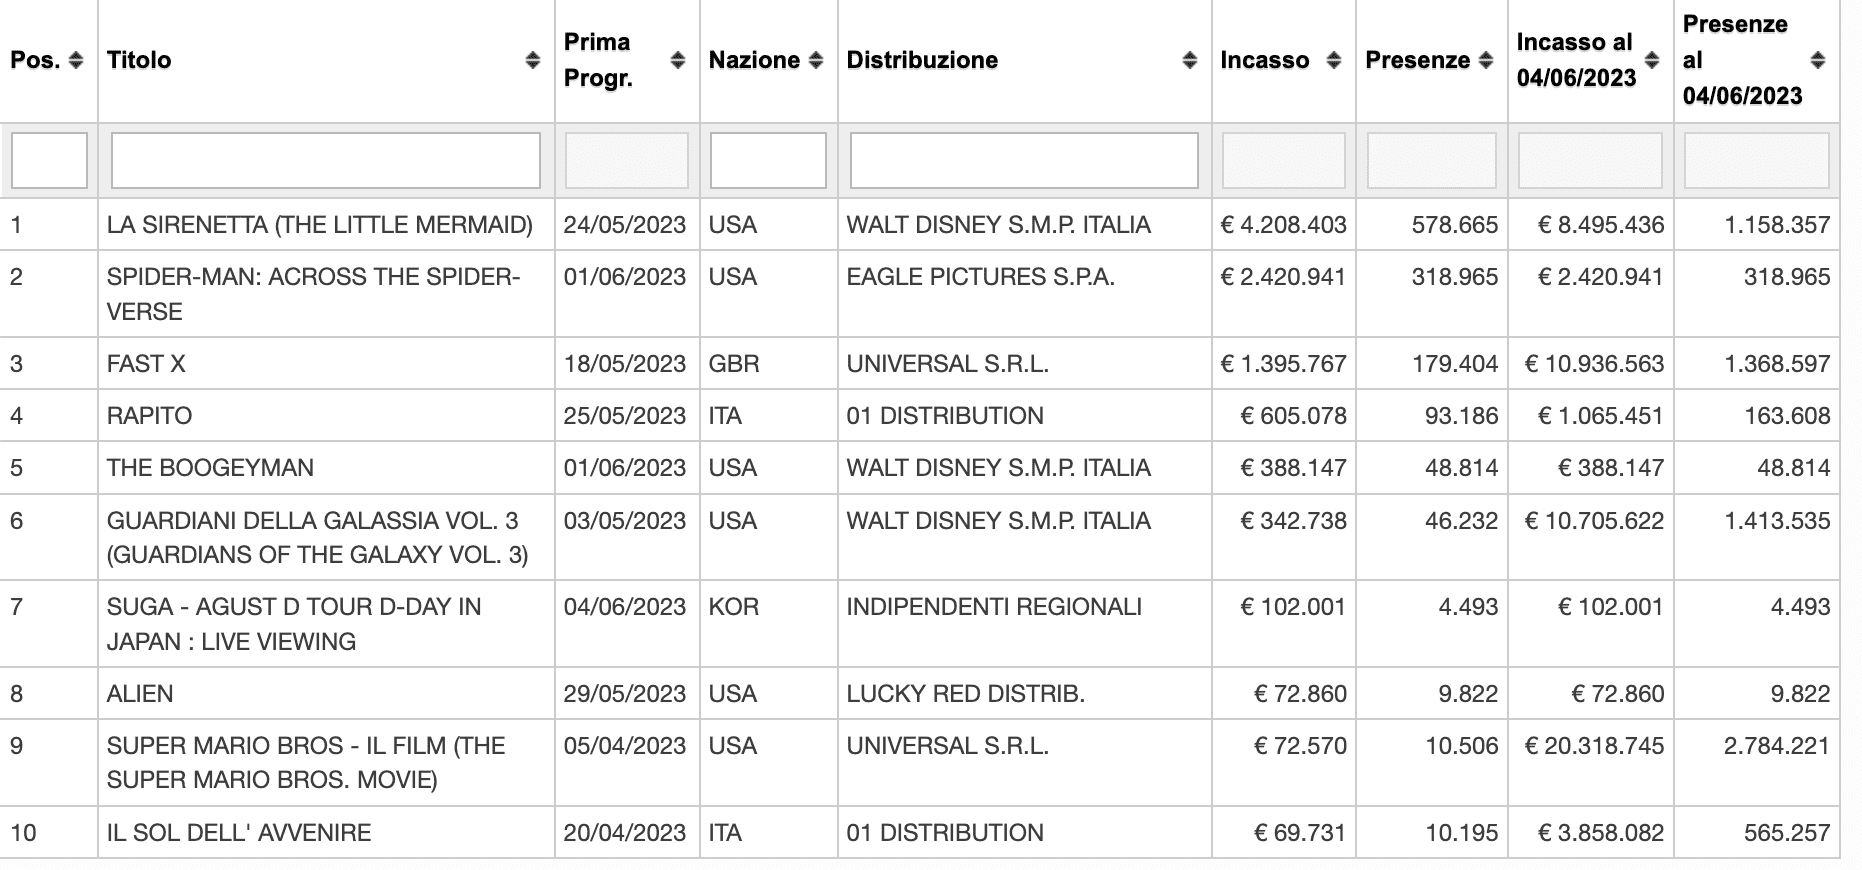This screenshot has width=1862, height=870.
Task: Click the disabled Presenze filter box
Action: point(1432,160)
